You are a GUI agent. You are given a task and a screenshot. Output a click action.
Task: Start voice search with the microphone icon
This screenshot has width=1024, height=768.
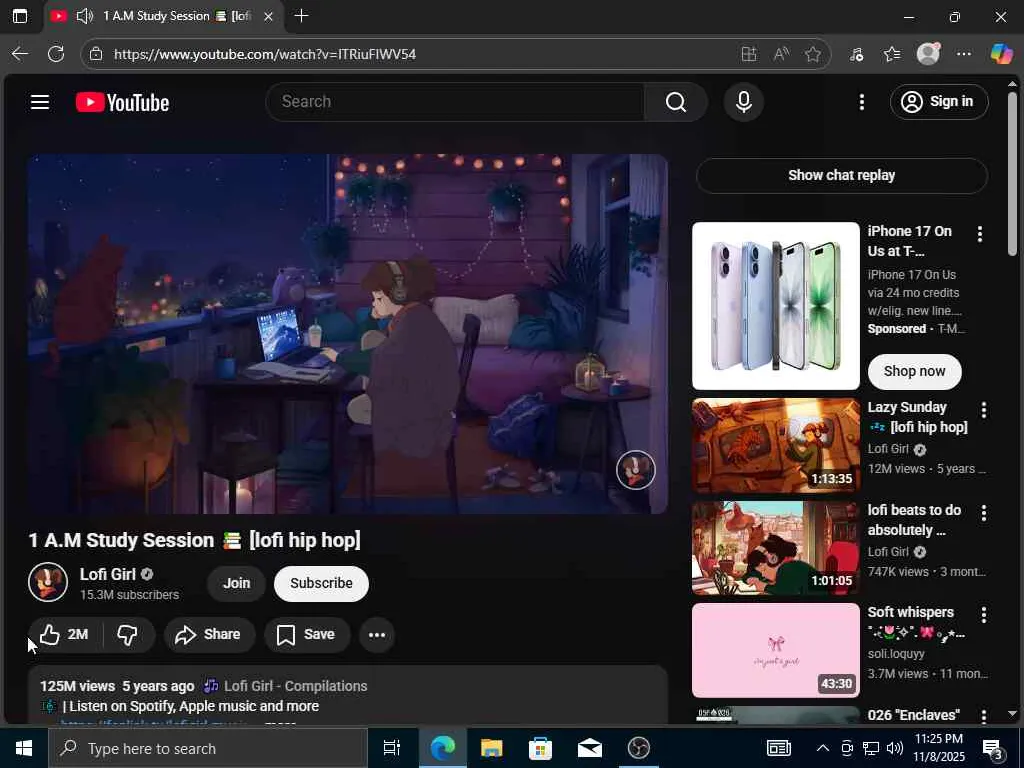(x=744, y=102)
